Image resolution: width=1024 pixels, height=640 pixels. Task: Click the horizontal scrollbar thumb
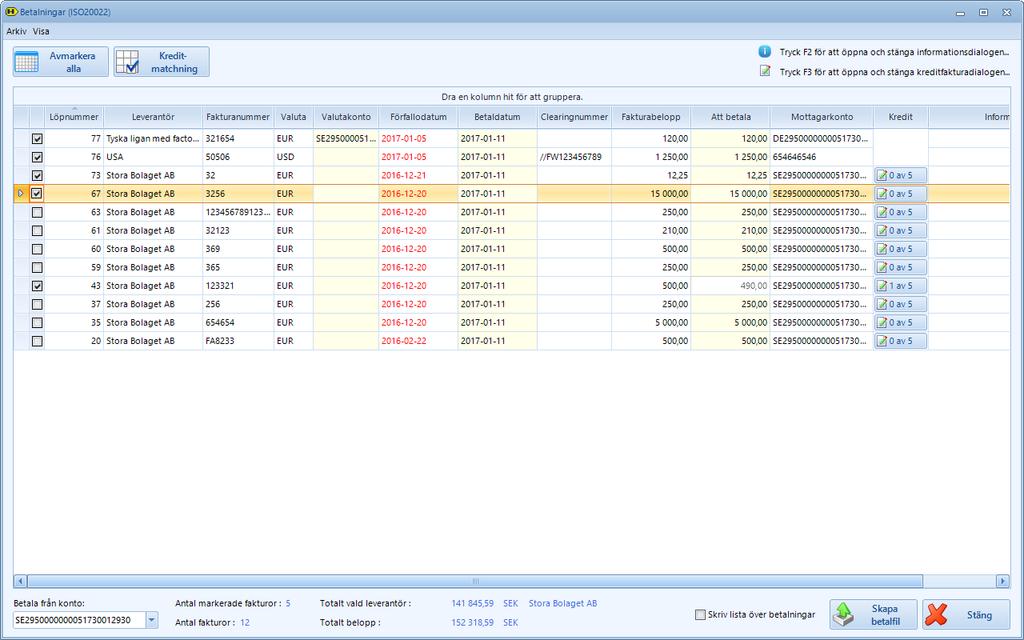click(475, 581)
